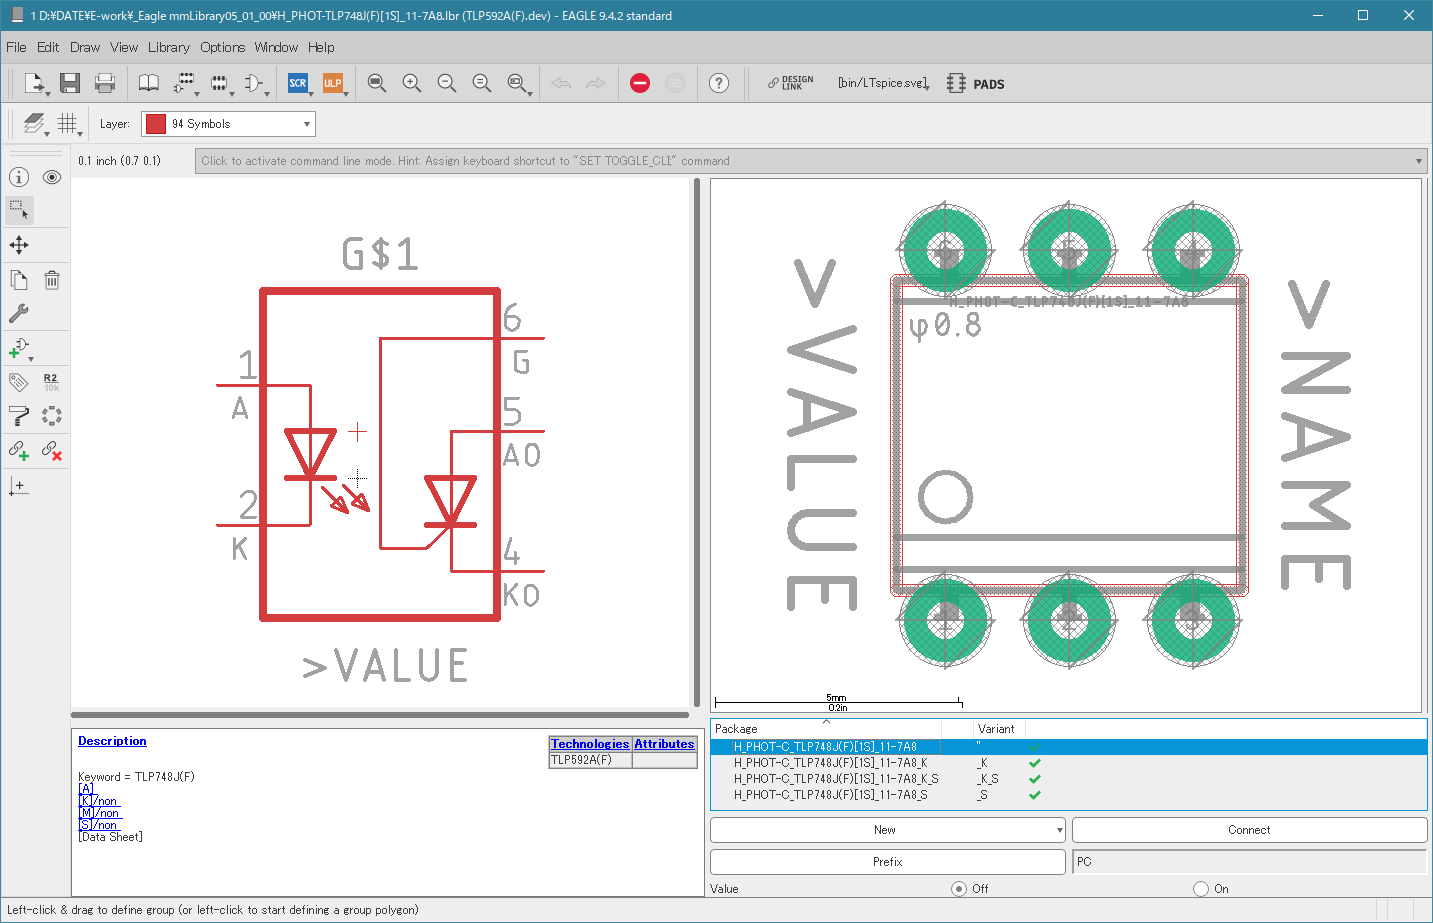Select the Info tool icon
The image size is (1433, 923).
pyautogui.click(x=19, y=177)
